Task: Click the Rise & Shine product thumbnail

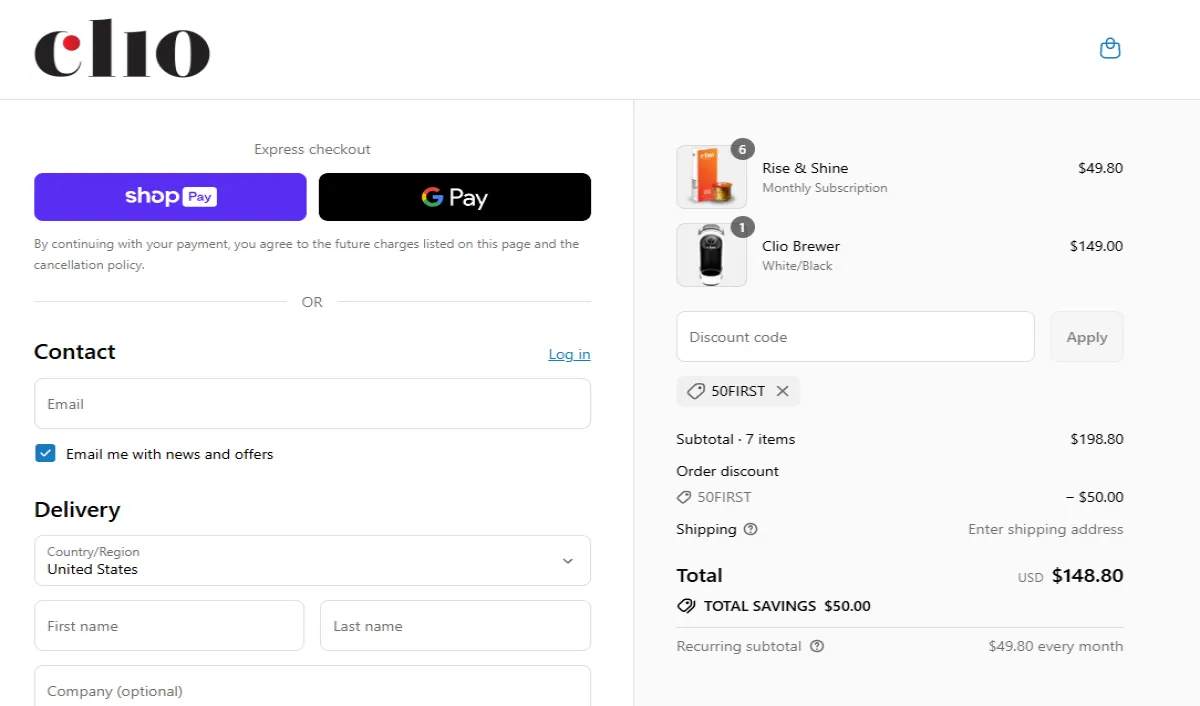Action: pyautogui.click(x=711, y=177)
